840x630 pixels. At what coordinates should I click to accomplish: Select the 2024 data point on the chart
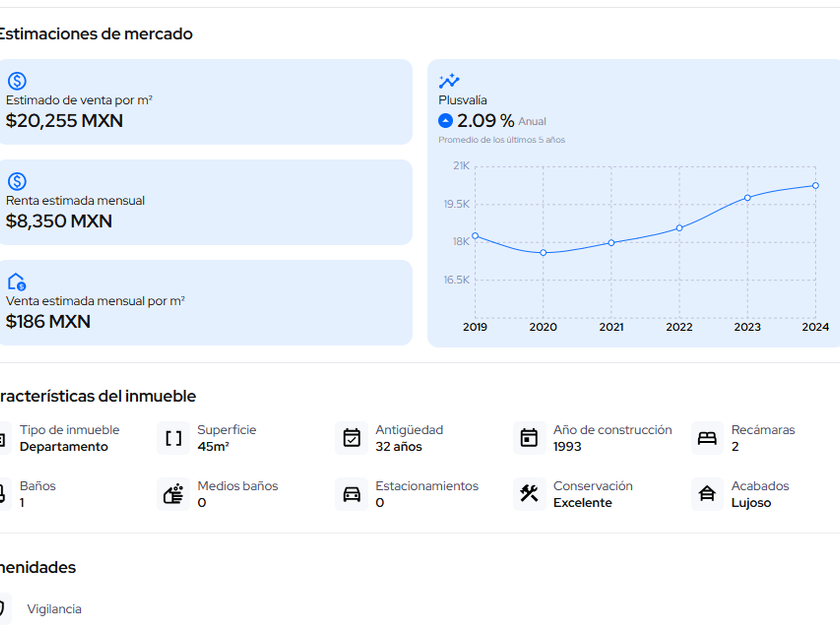(815, 185)
